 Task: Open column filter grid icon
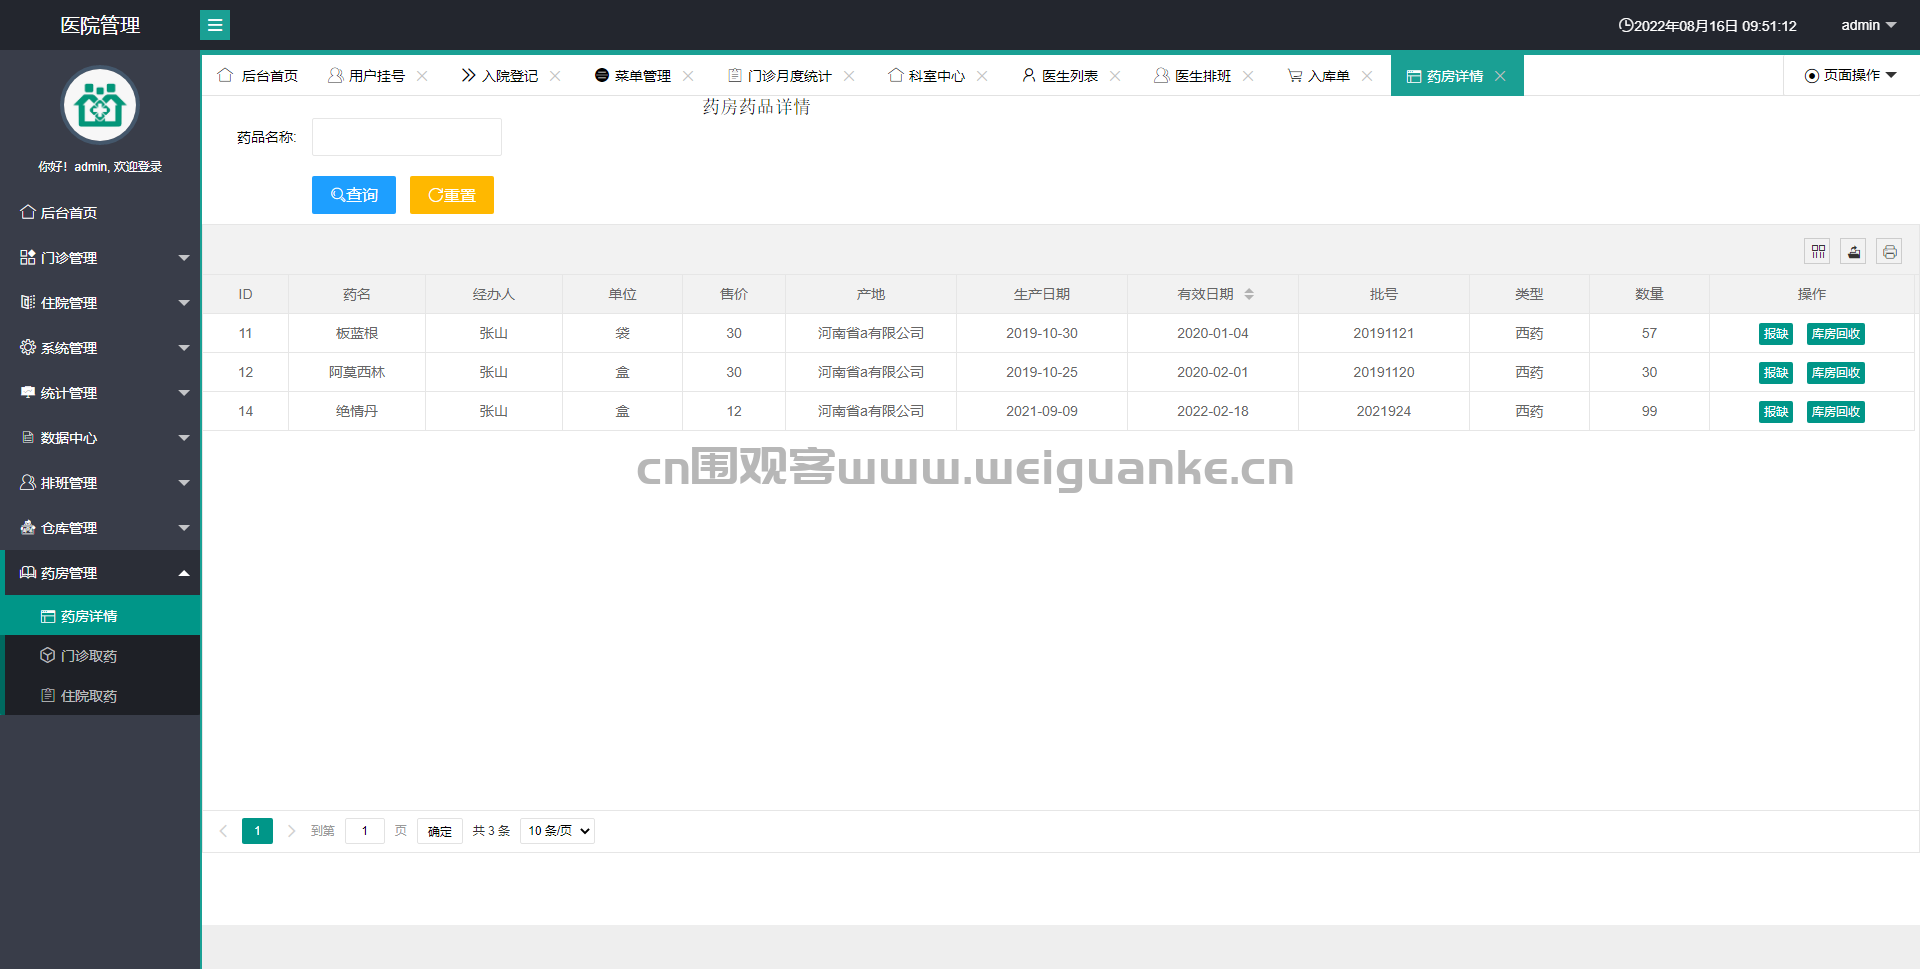tap(1818, 252)
